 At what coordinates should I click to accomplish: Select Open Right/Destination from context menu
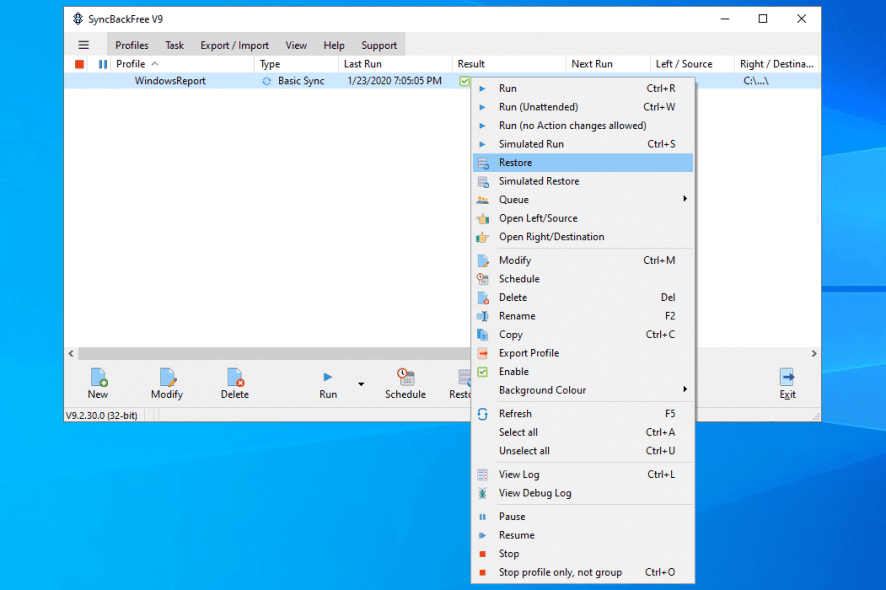point(583,237)
